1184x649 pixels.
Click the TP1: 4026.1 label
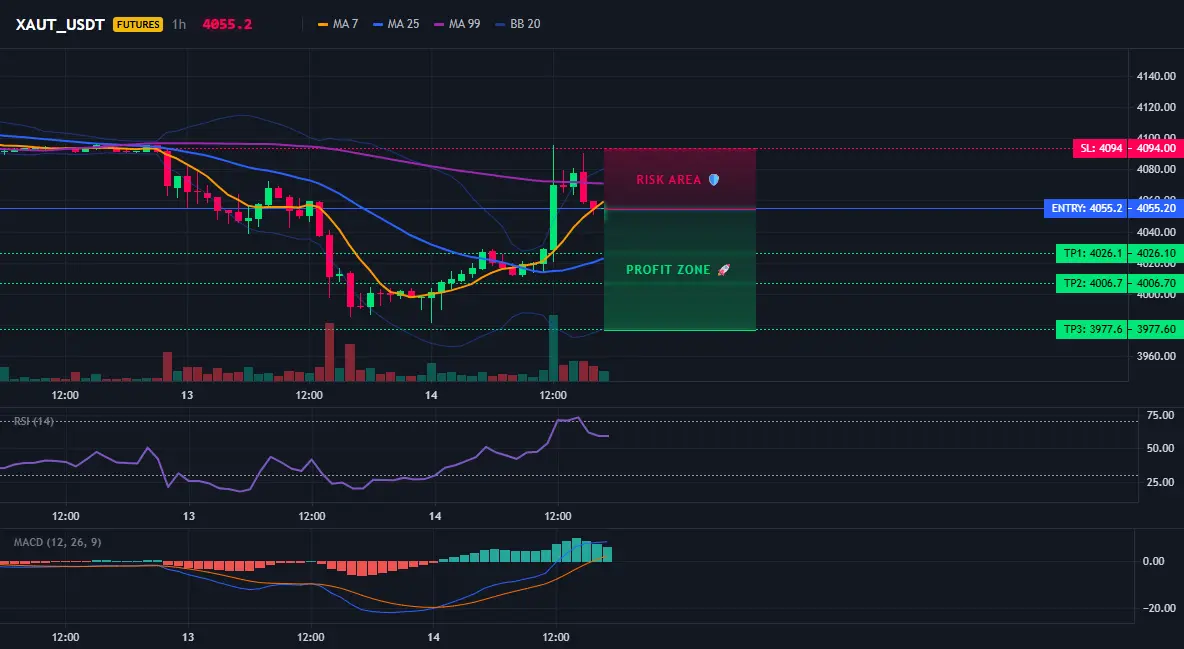[x=1093, y=254]
